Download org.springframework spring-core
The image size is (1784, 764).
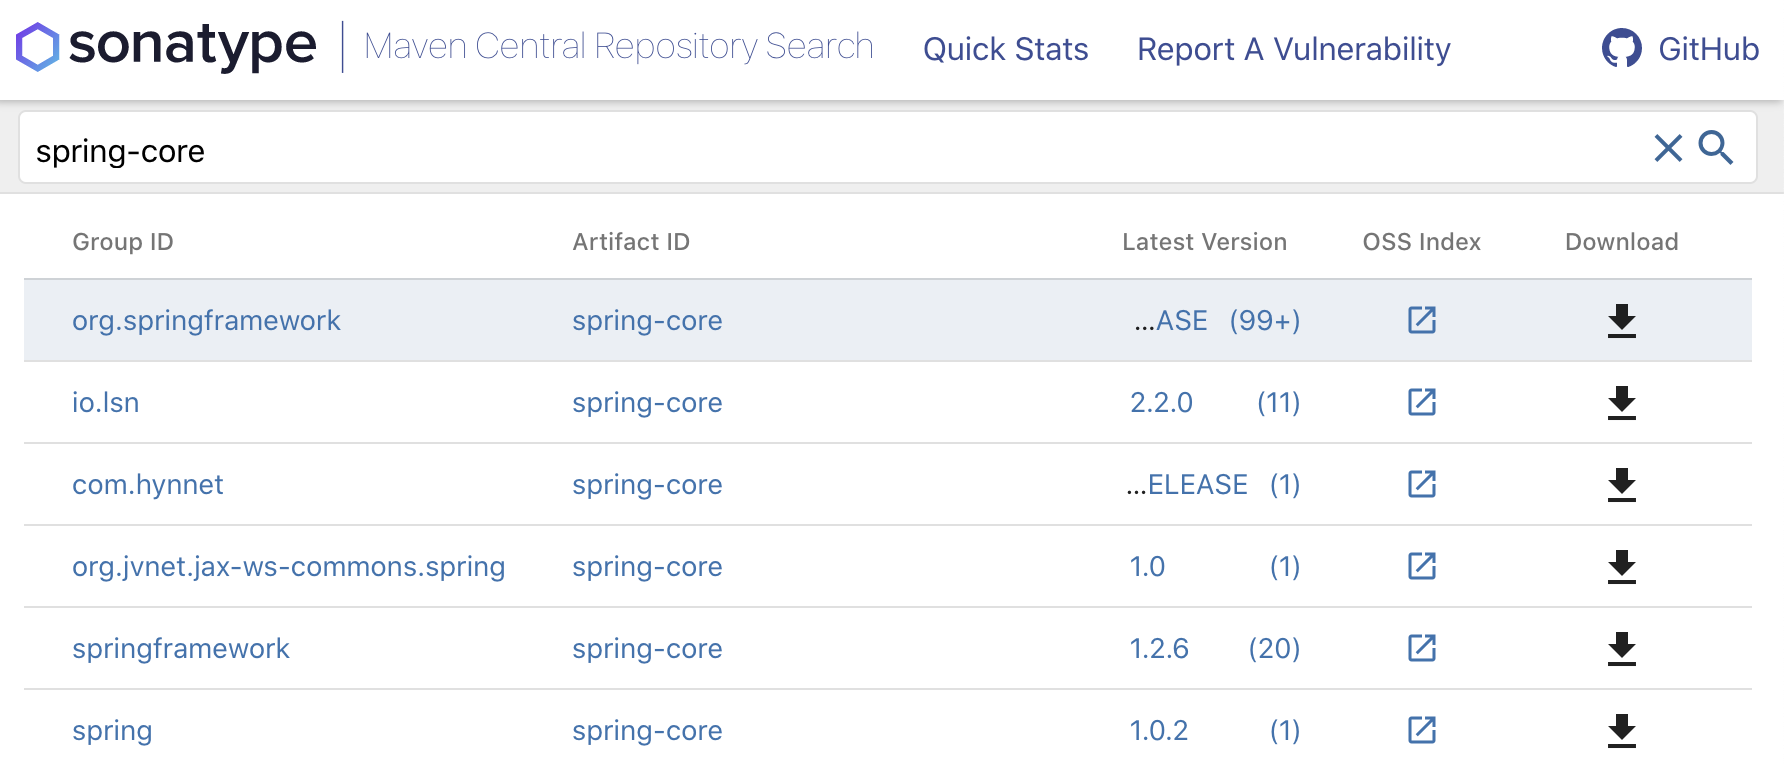click(x=1622, y=321)
